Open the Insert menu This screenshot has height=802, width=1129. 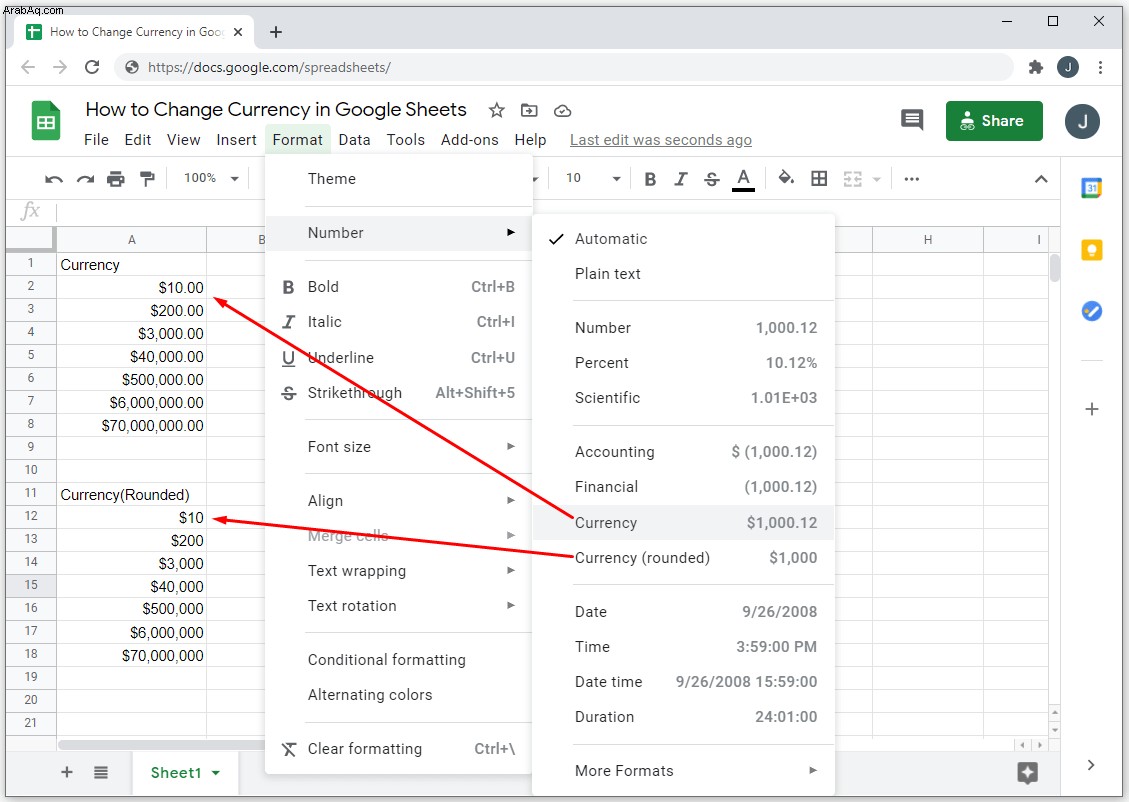click(236, 140)
